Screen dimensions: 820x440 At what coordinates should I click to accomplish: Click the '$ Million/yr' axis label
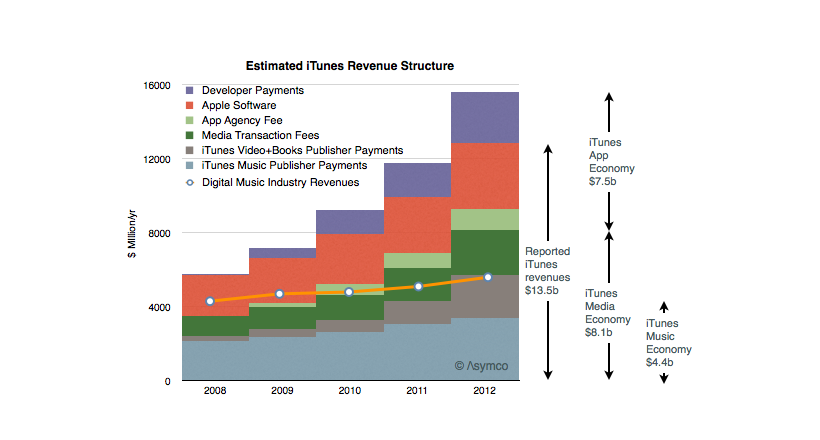[131, 233]
